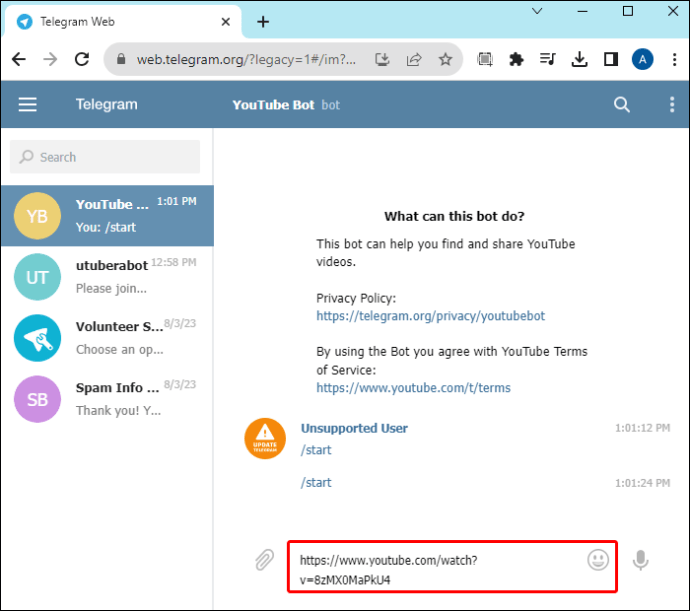Click the Chrome downloads icon

click(579, 60)
